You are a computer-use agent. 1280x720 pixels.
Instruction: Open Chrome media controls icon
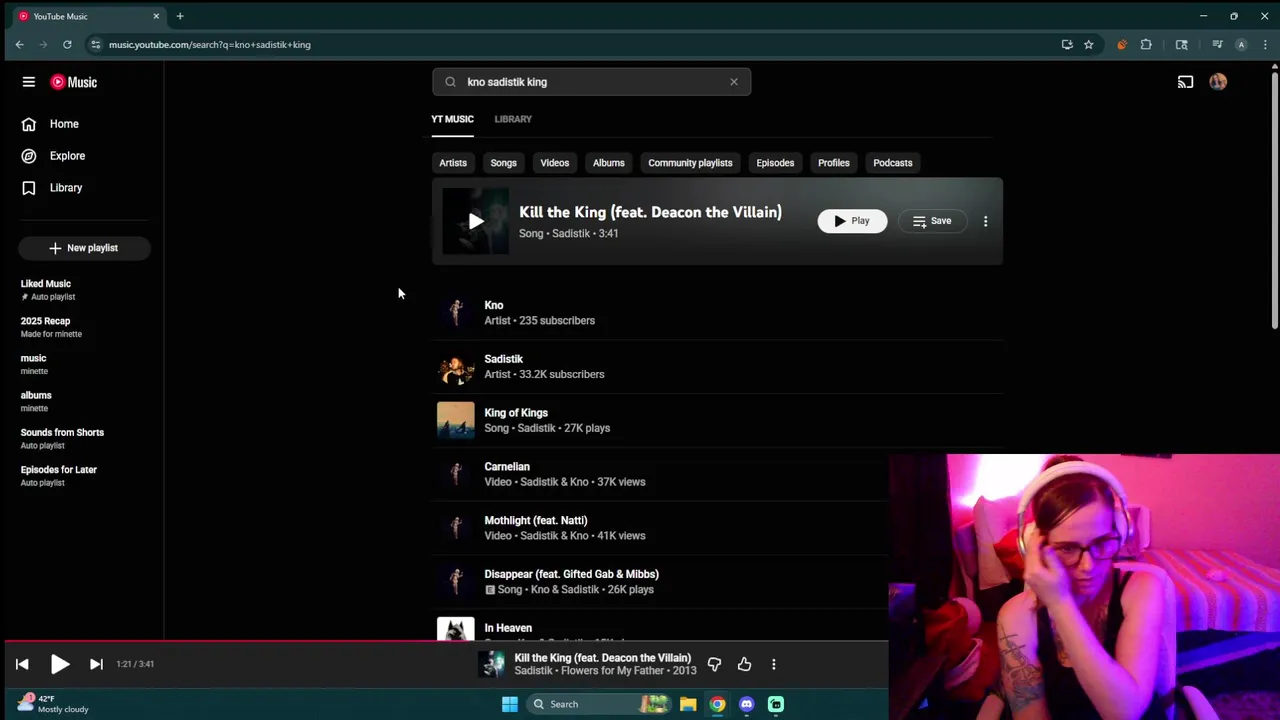[x=1217, y=45]
